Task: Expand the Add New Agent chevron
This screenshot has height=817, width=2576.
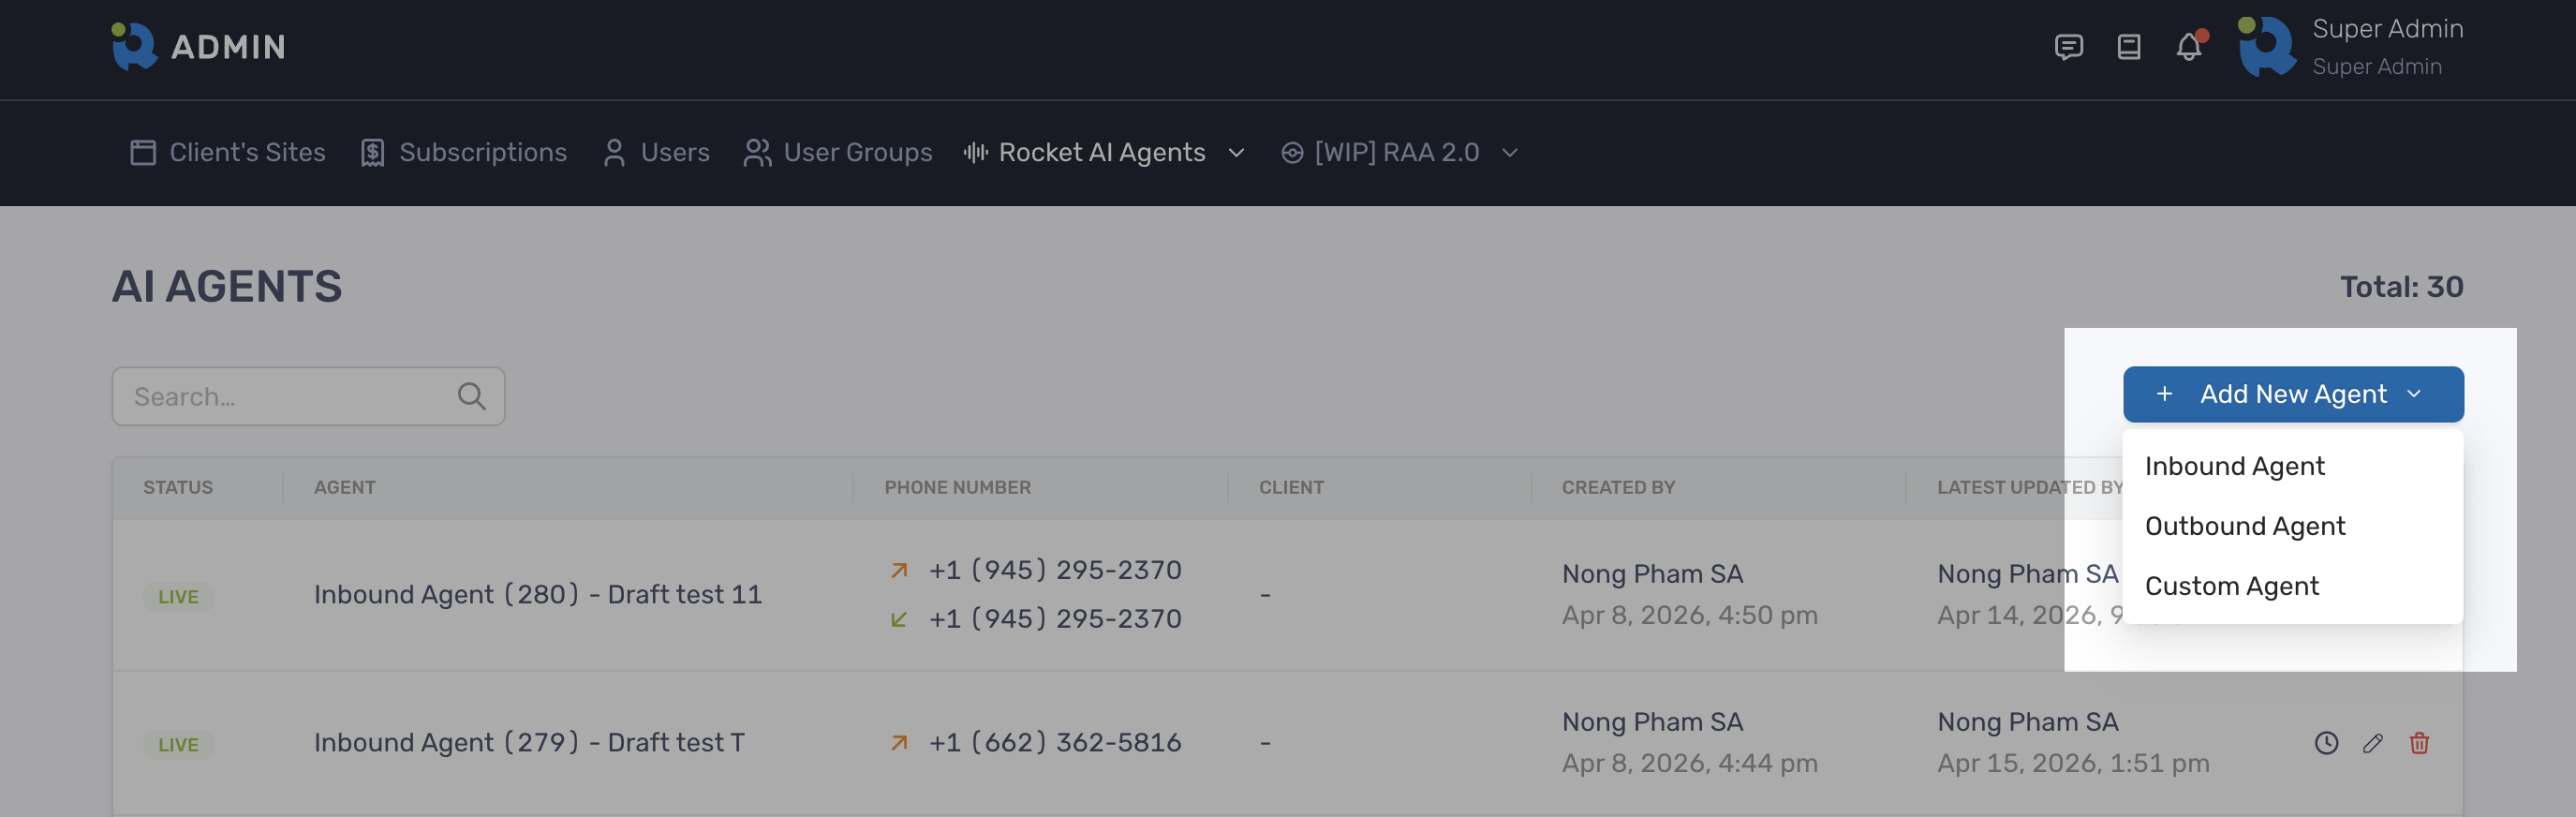Action: 2414,394
